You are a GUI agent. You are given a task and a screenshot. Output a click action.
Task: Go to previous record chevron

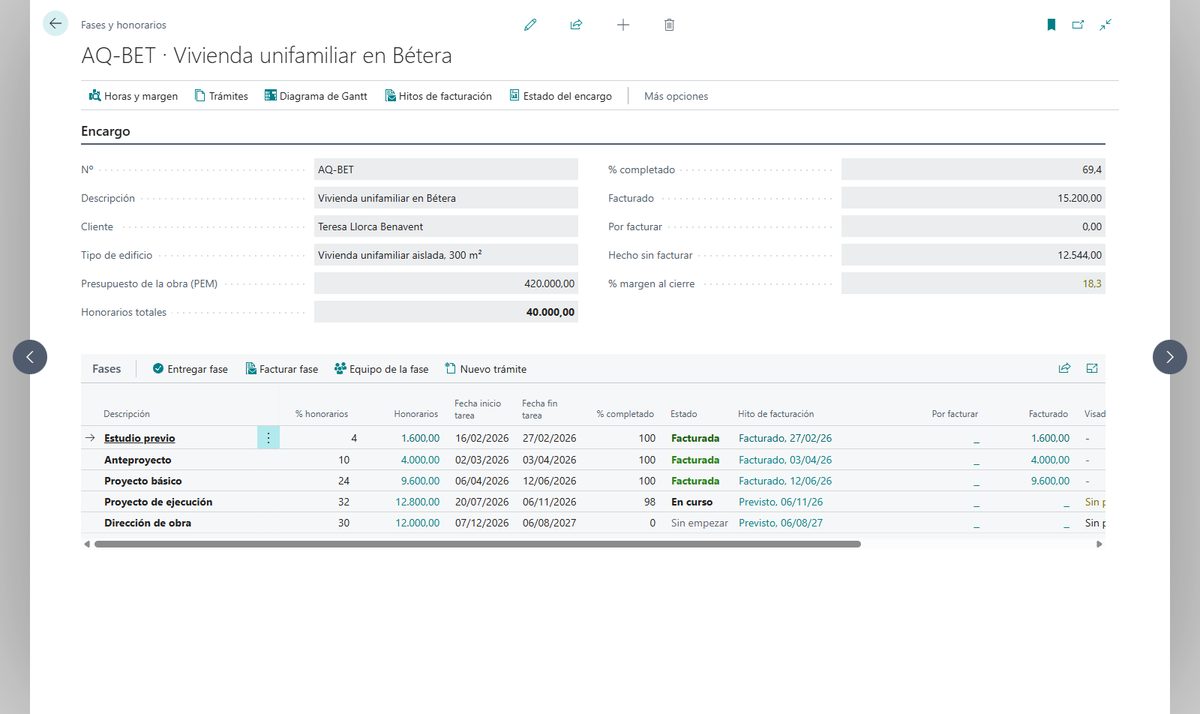pyautogui.click(x=30, y=357)
